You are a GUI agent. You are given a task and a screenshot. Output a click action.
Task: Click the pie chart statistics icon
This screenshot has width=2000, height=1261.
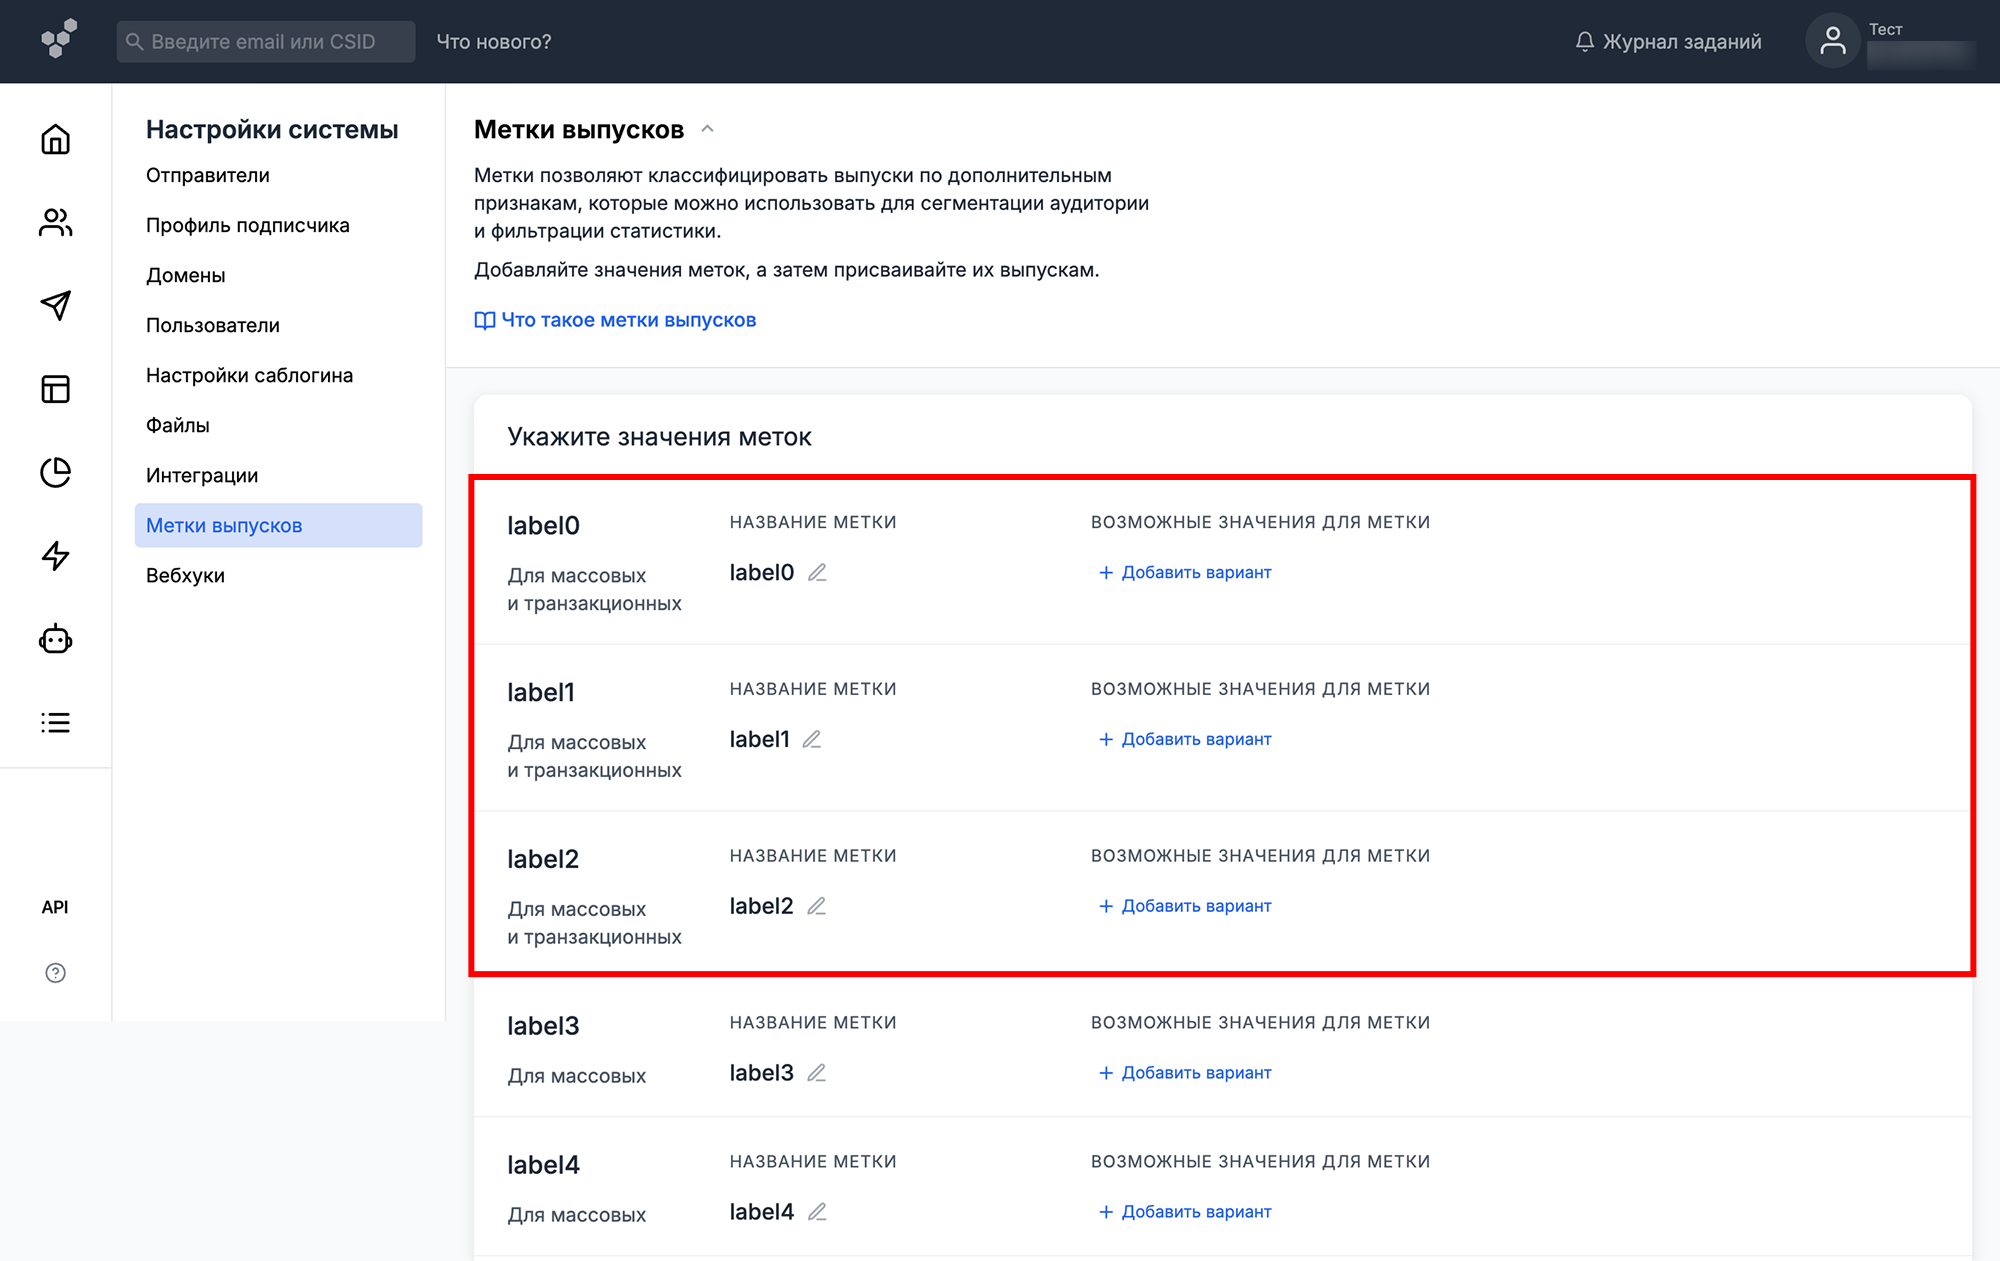coord(55,472)
